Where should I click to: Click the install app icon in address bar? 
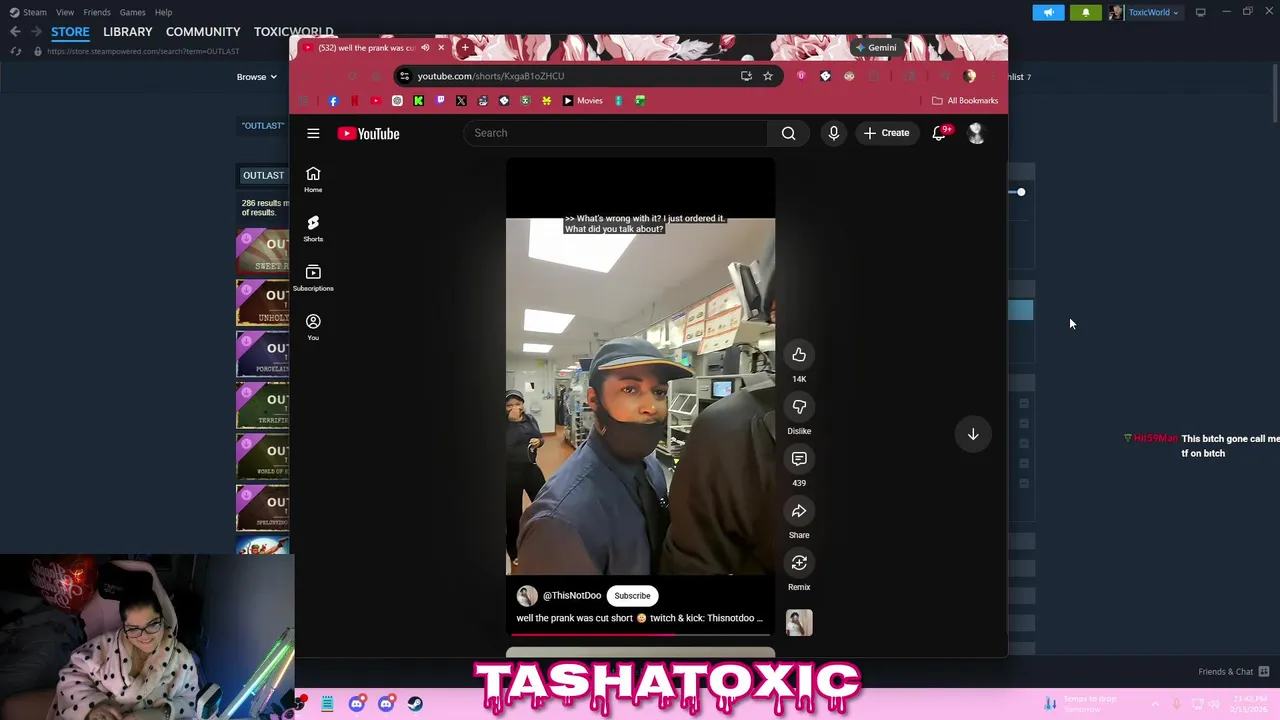(x=746, y=76)
